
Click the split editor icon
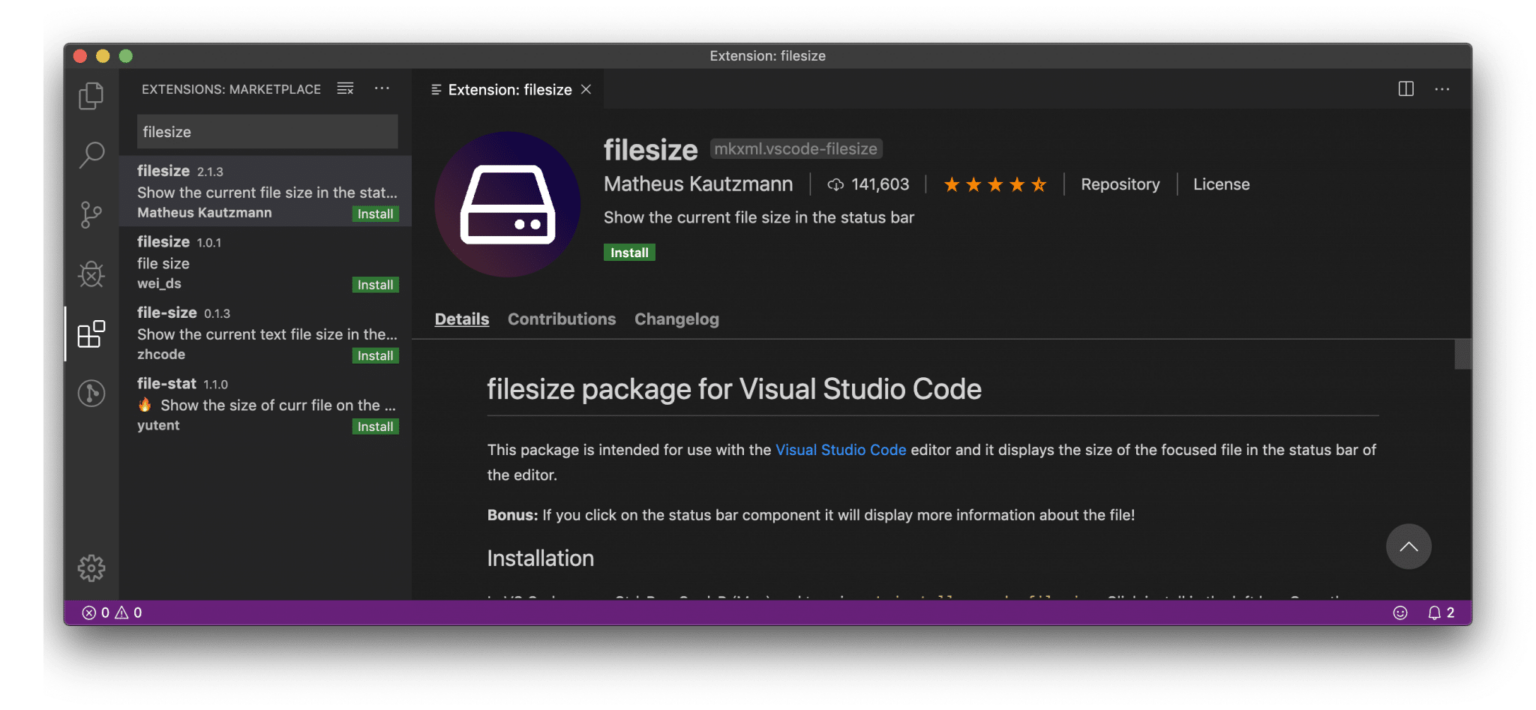[x=1405, y=88]
